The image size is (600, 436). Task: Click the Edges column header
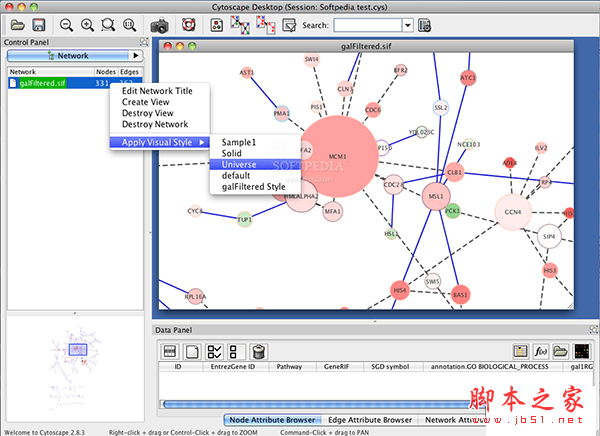pyautogui.click(x=129, y=72)
